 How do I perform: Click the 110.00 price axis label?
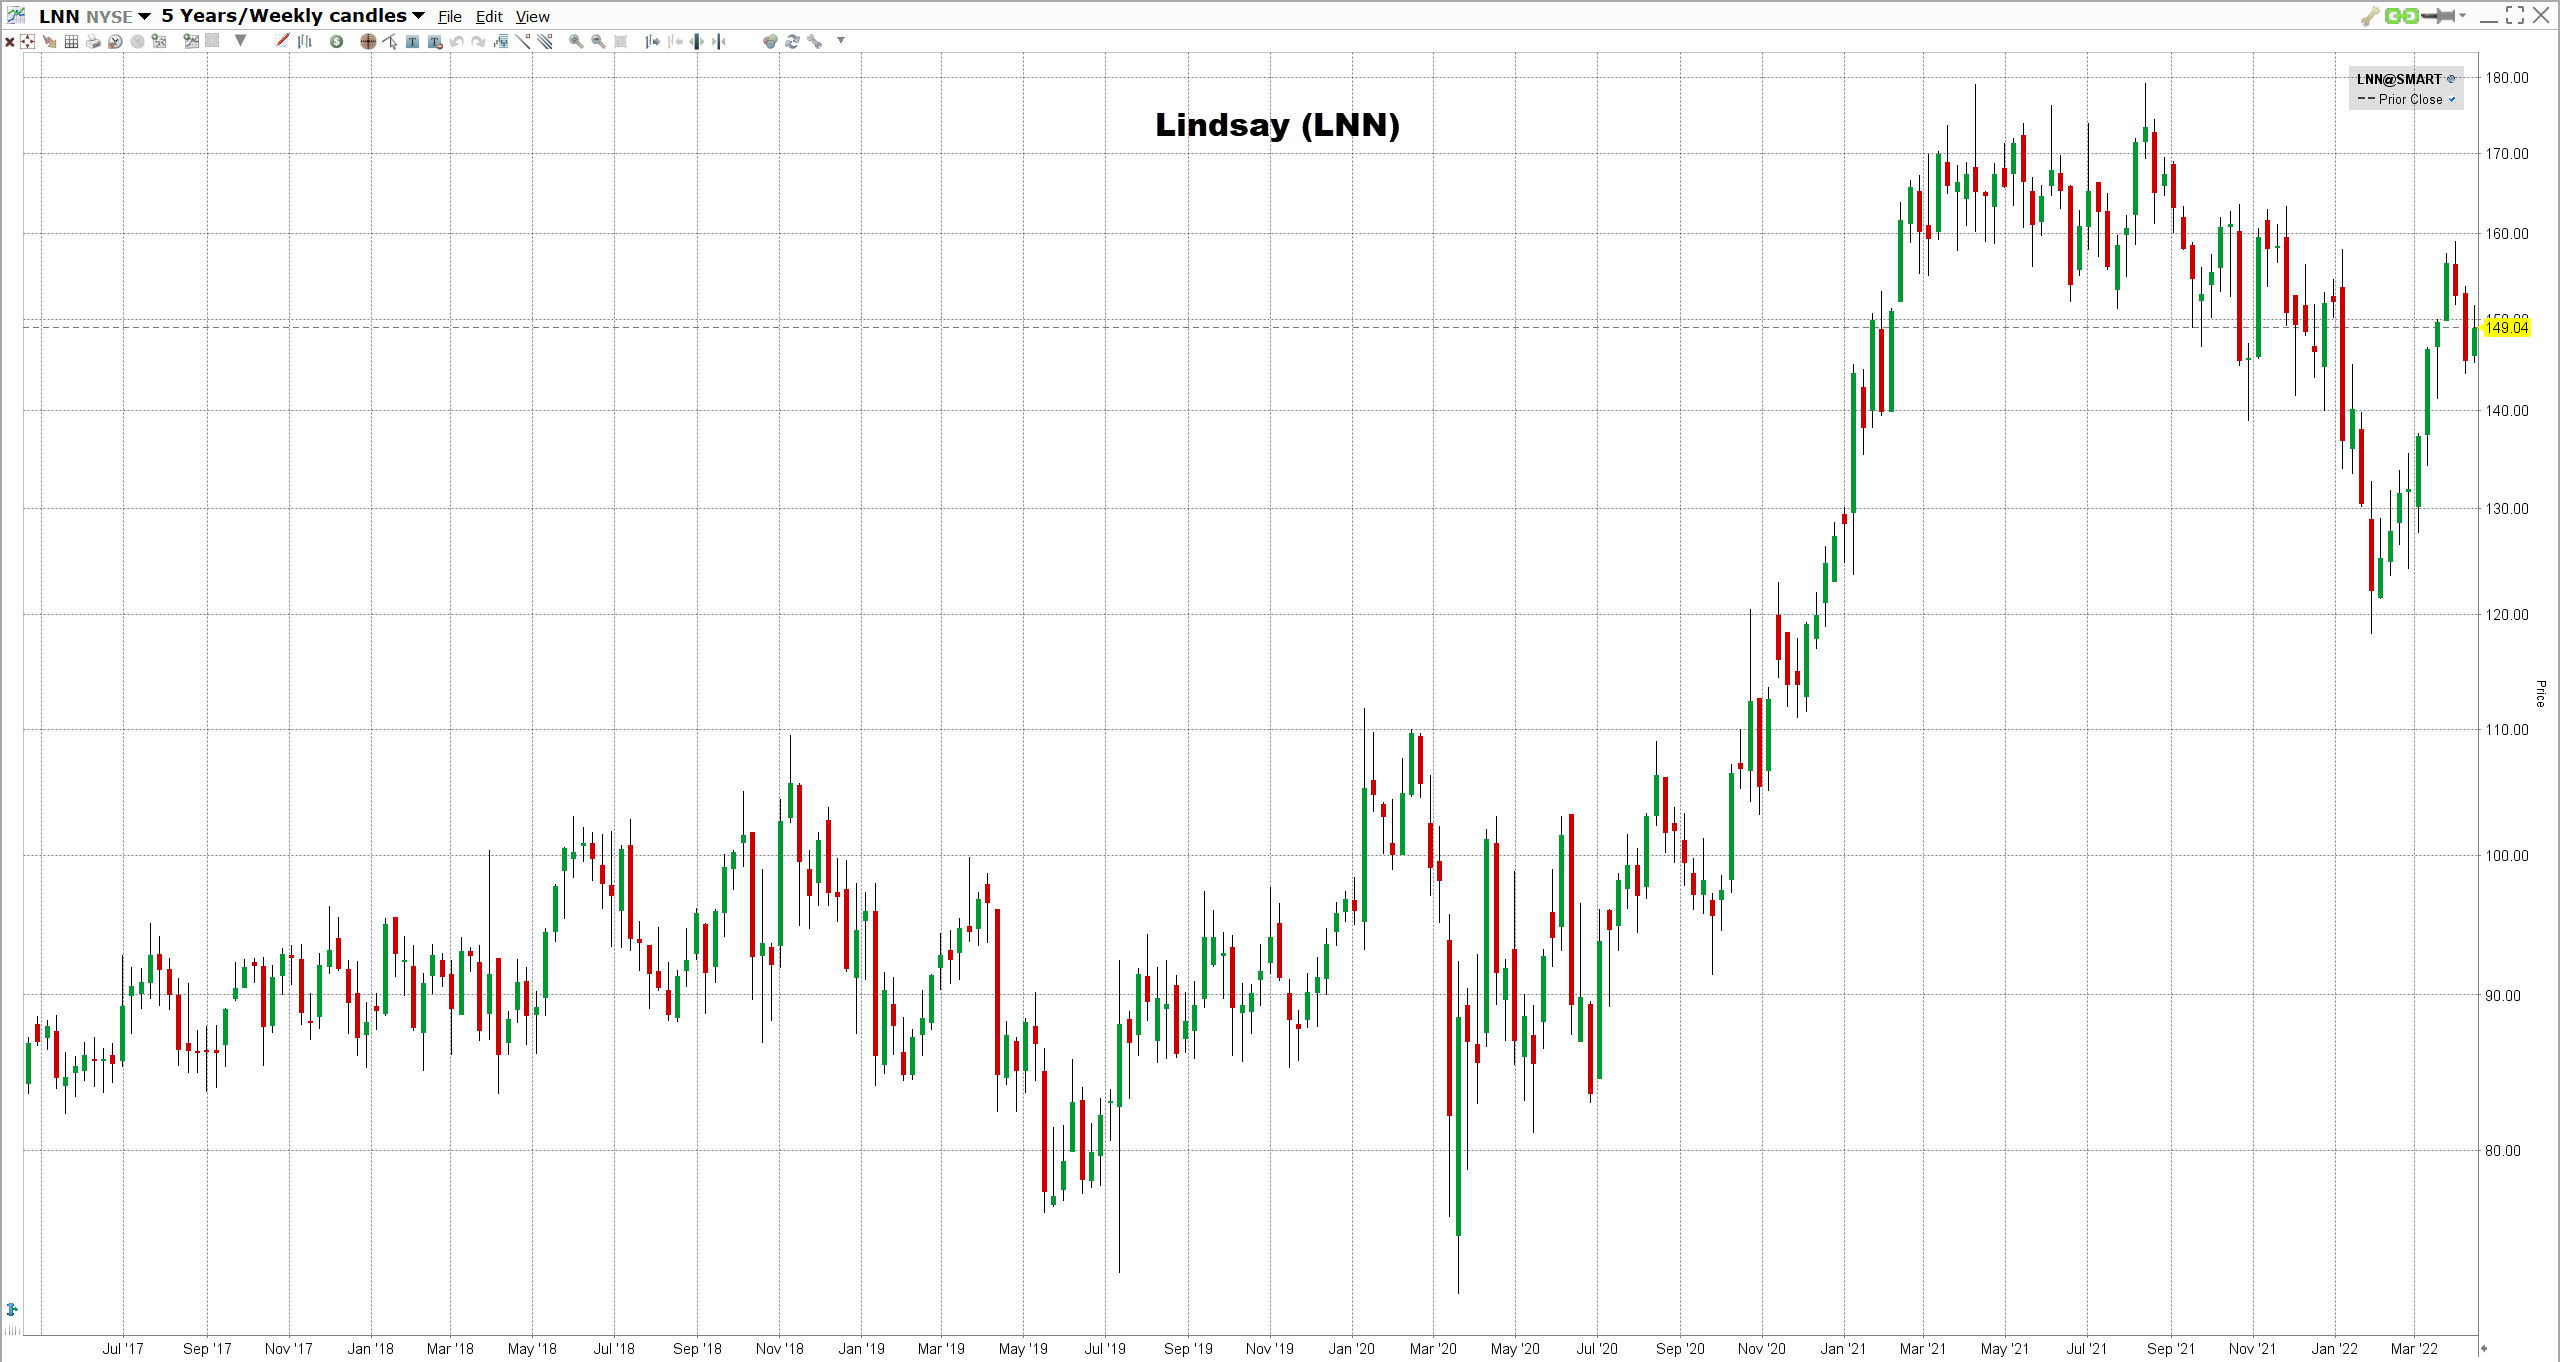tap(2507, 730)
